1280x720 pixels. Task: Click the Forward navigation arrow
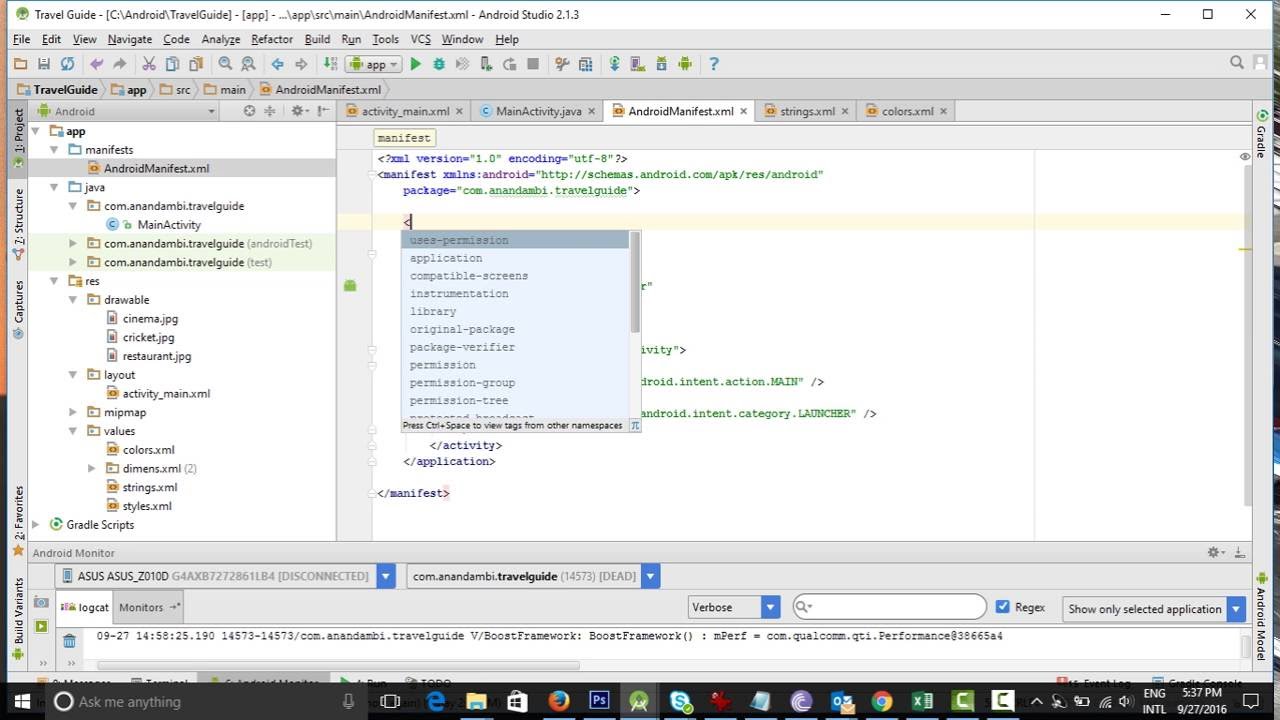301,64
